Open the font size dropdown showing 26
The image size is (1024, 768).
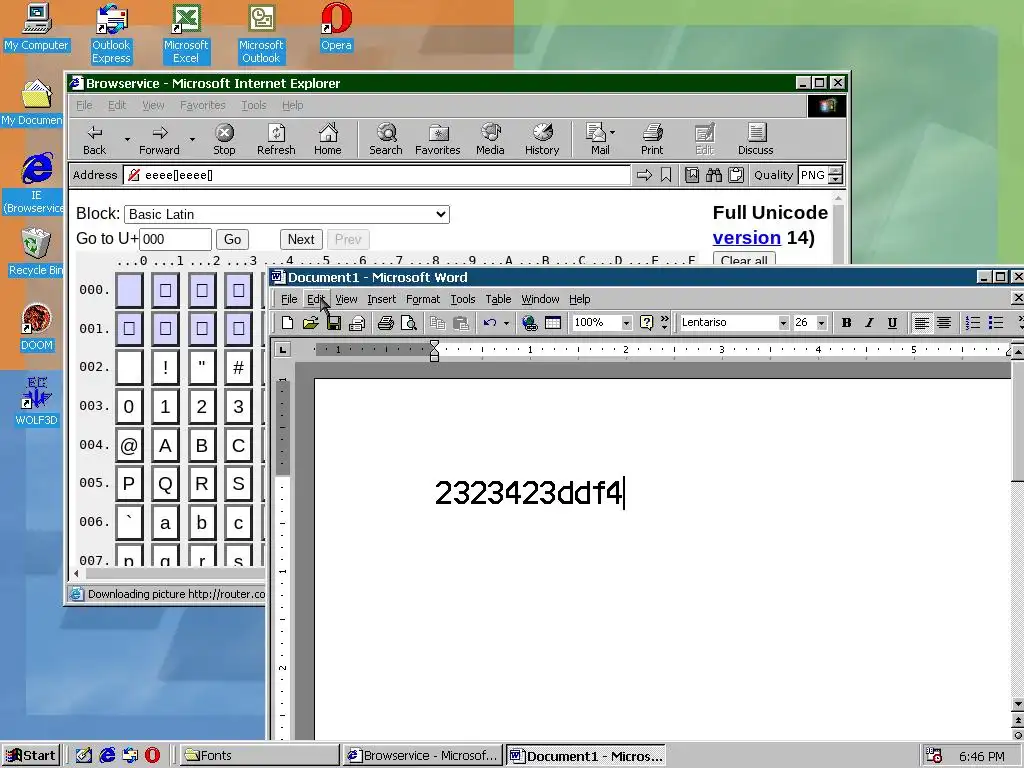coord(822,323)
